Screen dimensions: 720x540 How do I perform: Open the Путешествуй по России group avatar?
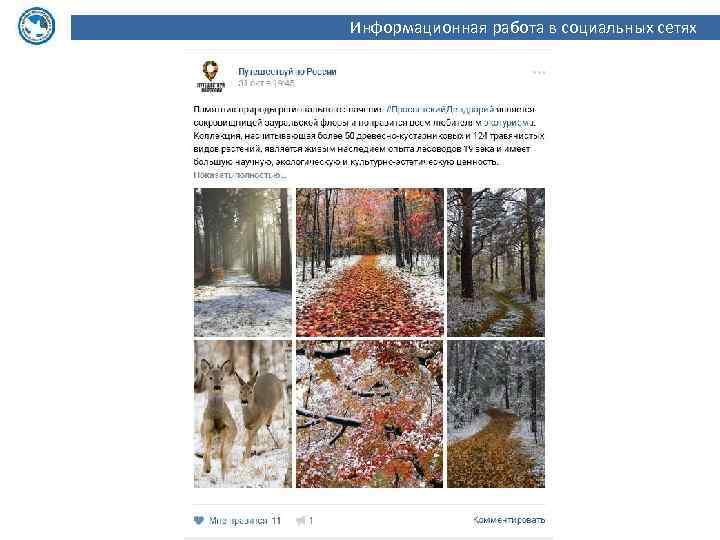pyautogui.click(x=211, y=77)
